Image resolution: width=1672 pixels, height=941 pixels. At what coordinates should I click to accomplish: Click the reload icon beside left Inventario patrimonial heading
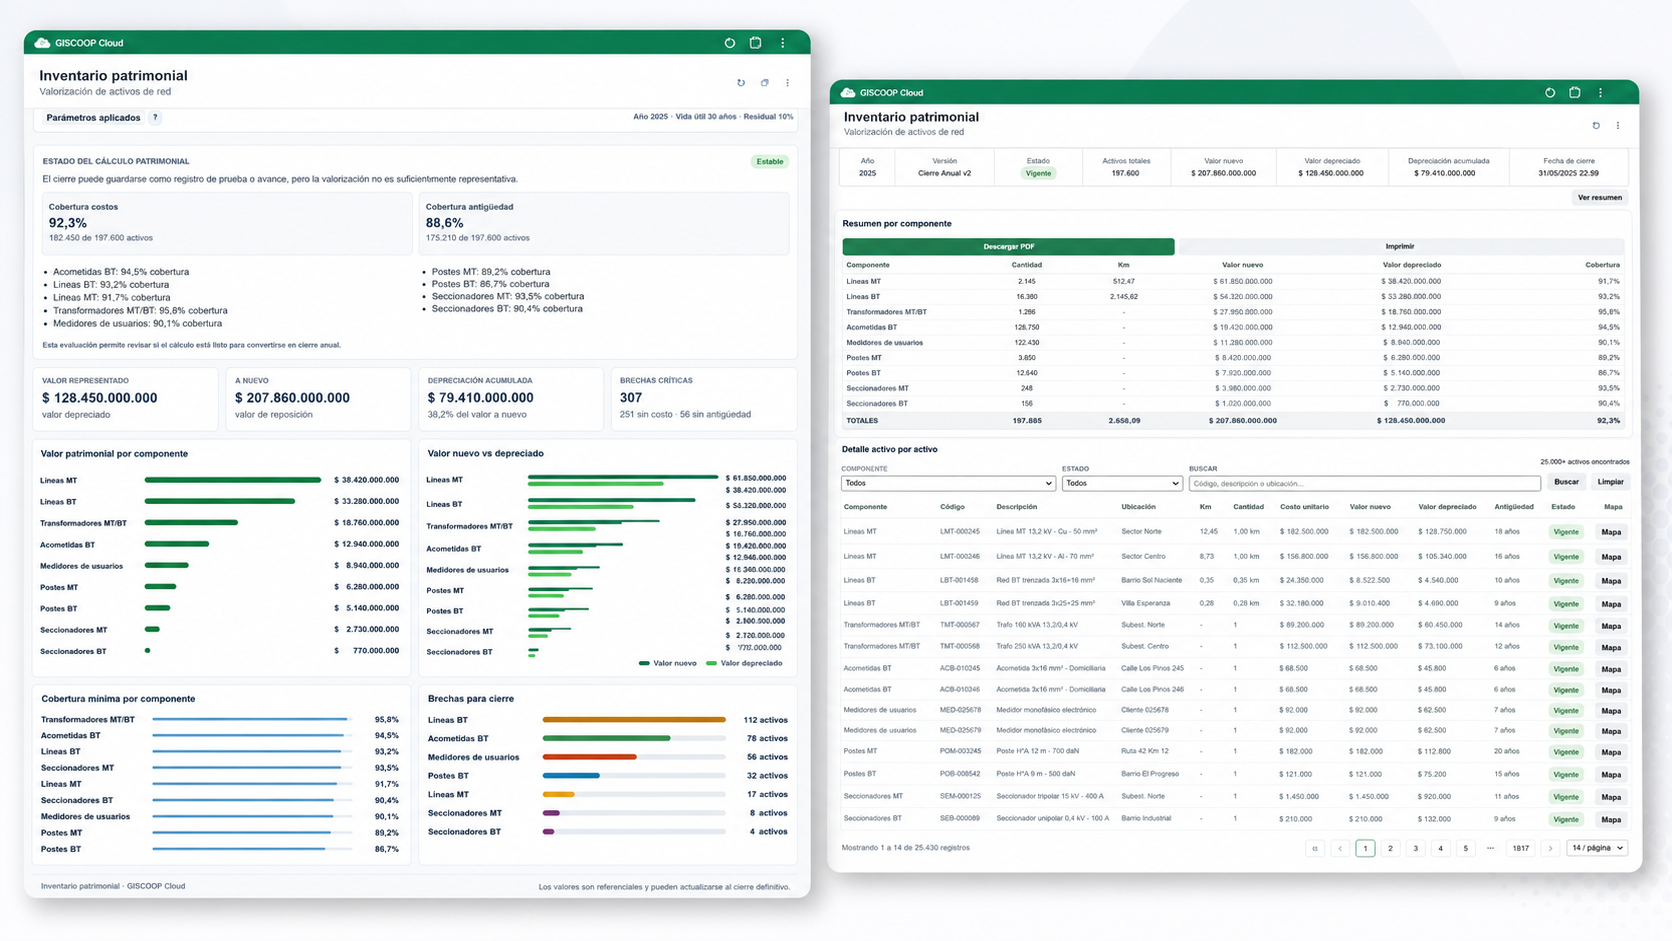[741, 83]
